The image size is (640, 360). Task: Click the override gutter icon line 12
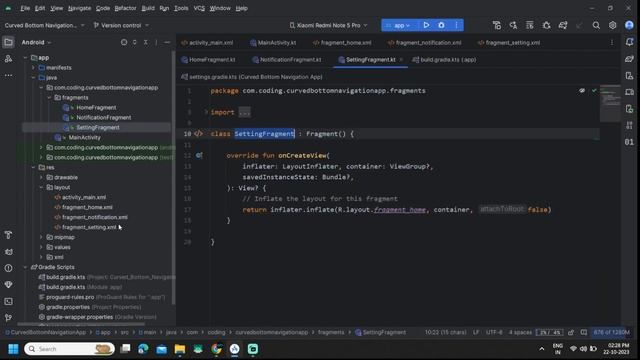[x=199, y=155]
